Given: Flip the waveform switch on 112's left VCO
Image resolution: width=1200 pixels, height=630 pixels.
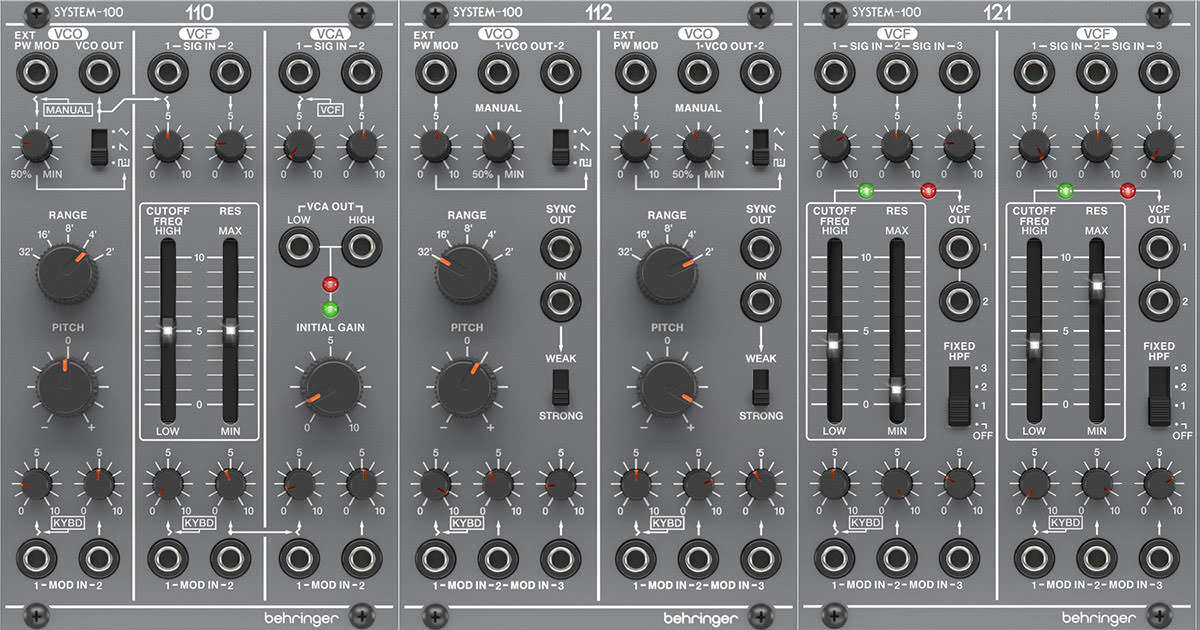Looking at the screenshot, I should click(x=560, y=146).
